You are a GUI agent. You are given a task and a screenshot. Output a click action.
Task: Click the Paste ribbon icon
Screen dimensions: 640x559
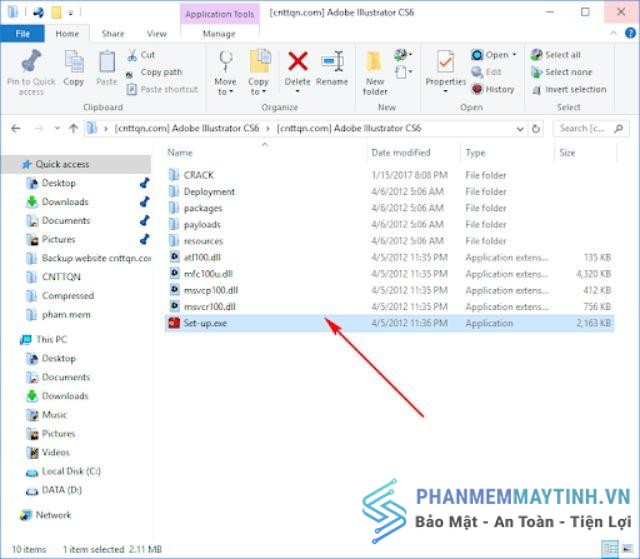coord(107,62)
